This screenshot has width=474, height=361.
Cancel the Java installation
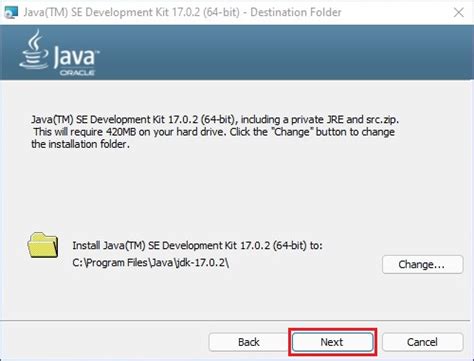[x=422, y=342]
